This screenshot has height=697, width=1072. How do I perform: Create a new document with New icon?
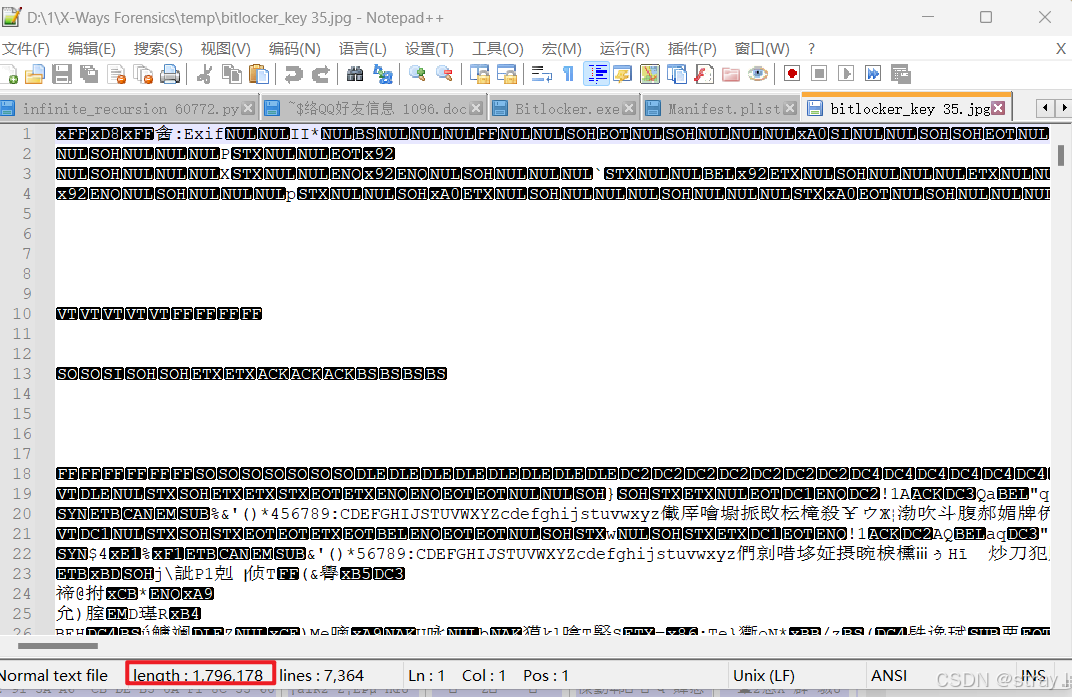tap(9, 74)
